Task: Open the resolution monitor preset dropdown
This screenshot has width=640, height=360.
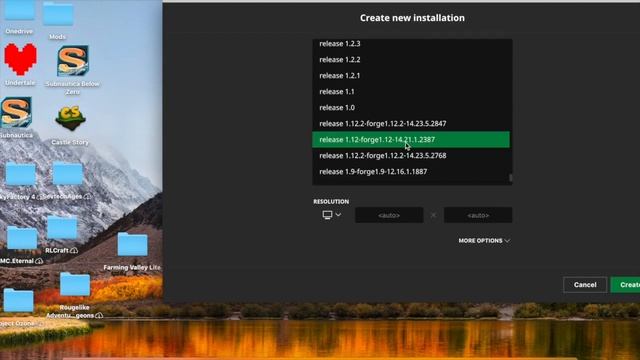Action: tap(331, 215)
